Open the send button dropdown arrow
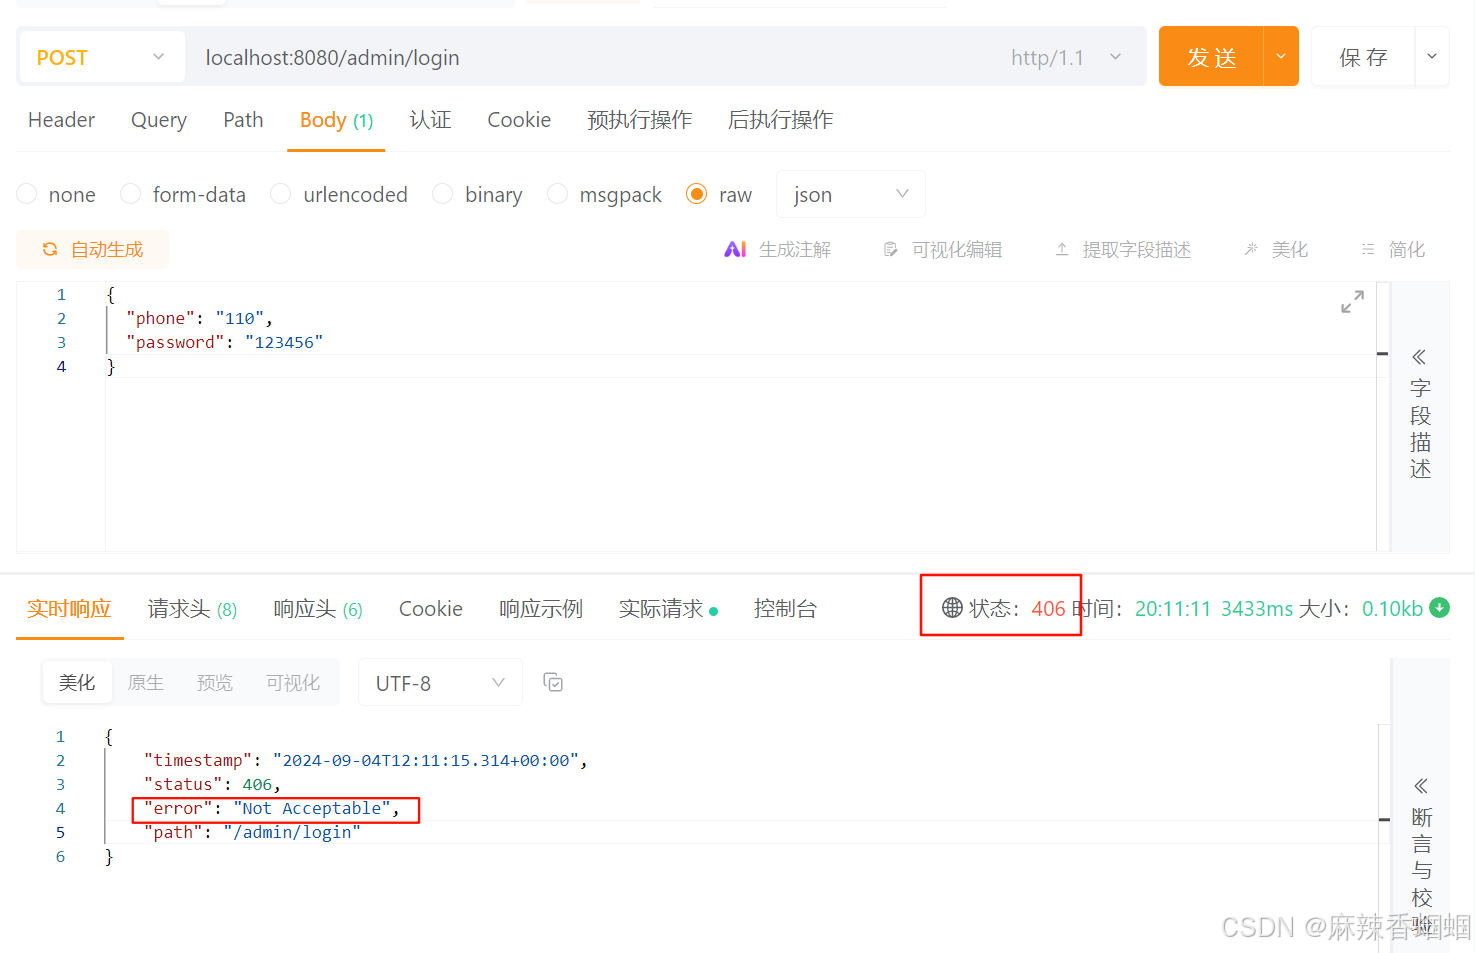Viewport: 1475px width, 953px height. click(1281, 57)
